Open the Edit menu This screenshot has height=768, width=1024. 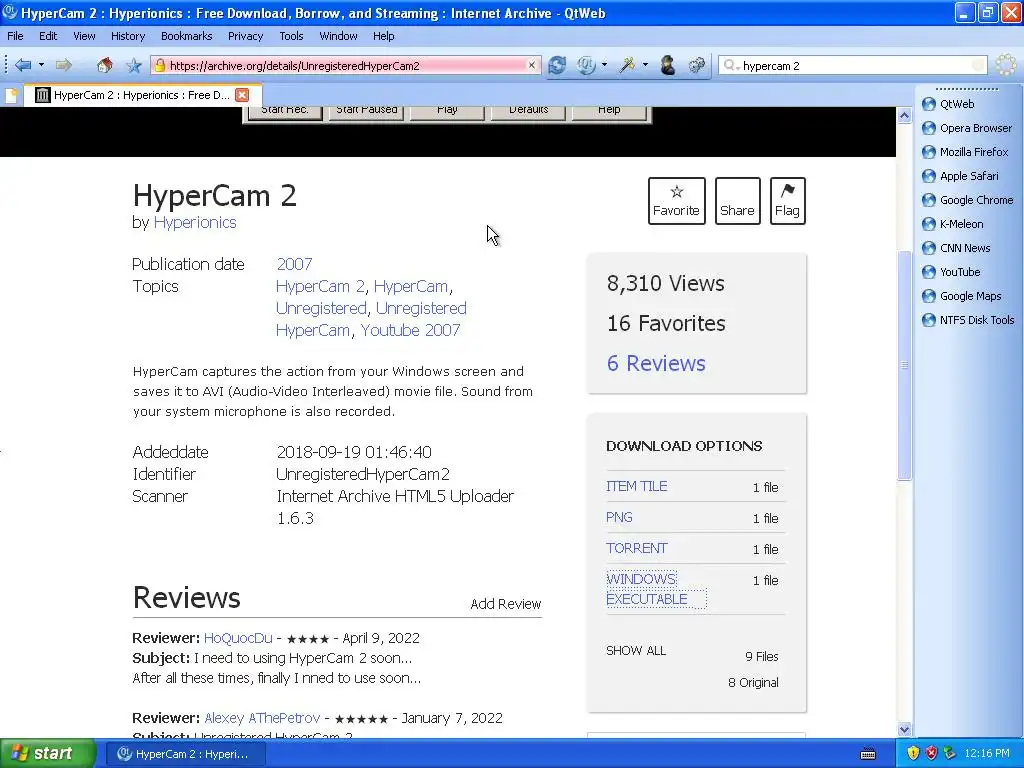point(48,36)
